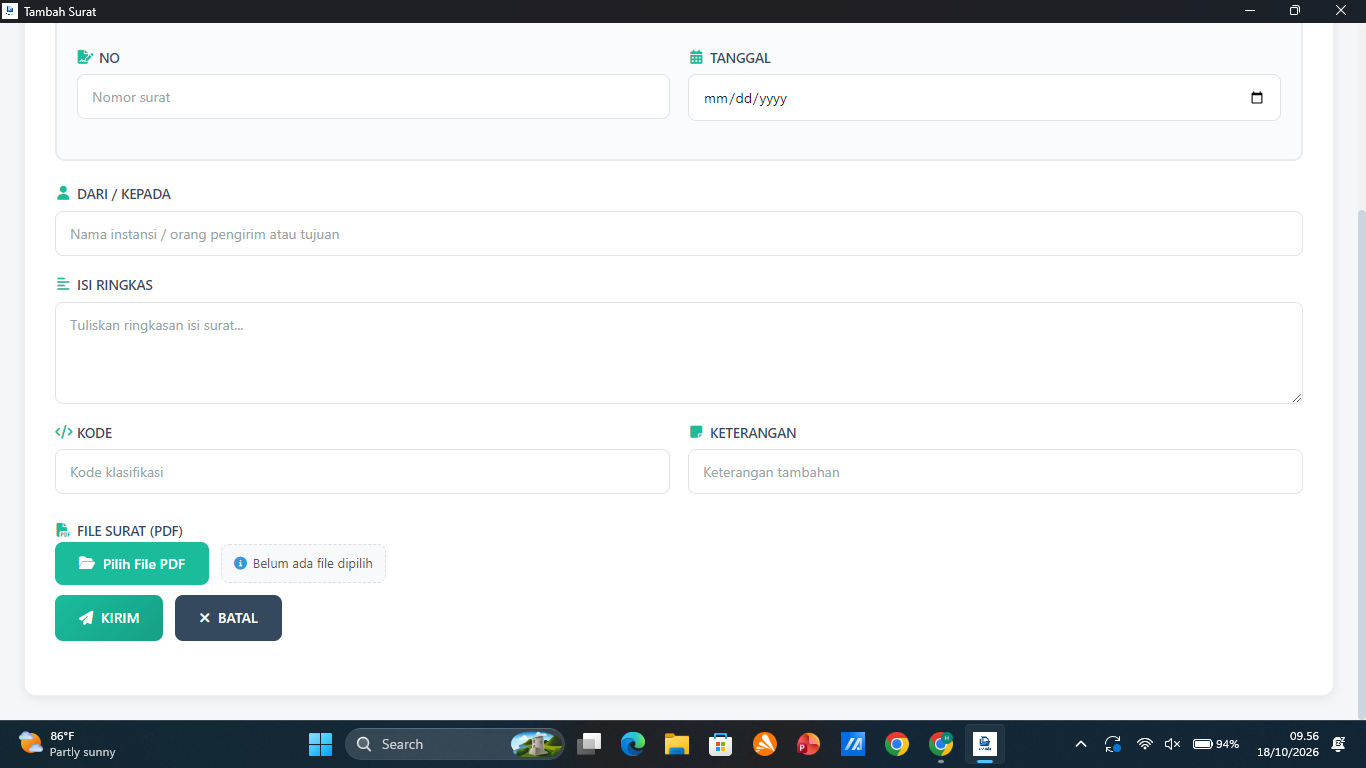The width and height of the screenshot is (1366, 768).
Task: Click the FILE SURAT (PDF) label
Action: [x=130, y=531]
